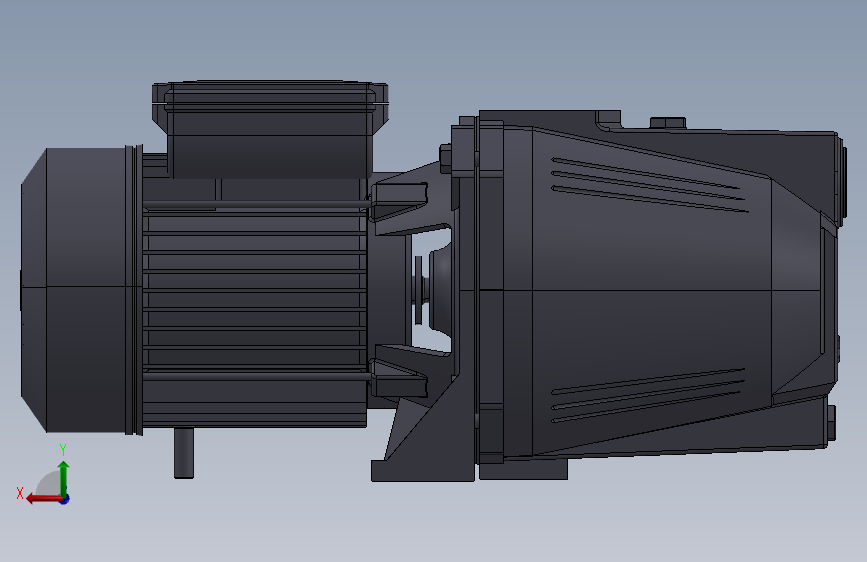
Task: Click the green Y axis arrow on the triad
Action: [x=64, y=478]
